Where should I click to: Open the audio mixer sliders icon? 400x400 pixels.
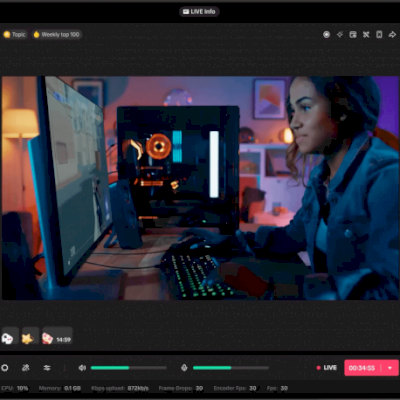click(47, 368)
